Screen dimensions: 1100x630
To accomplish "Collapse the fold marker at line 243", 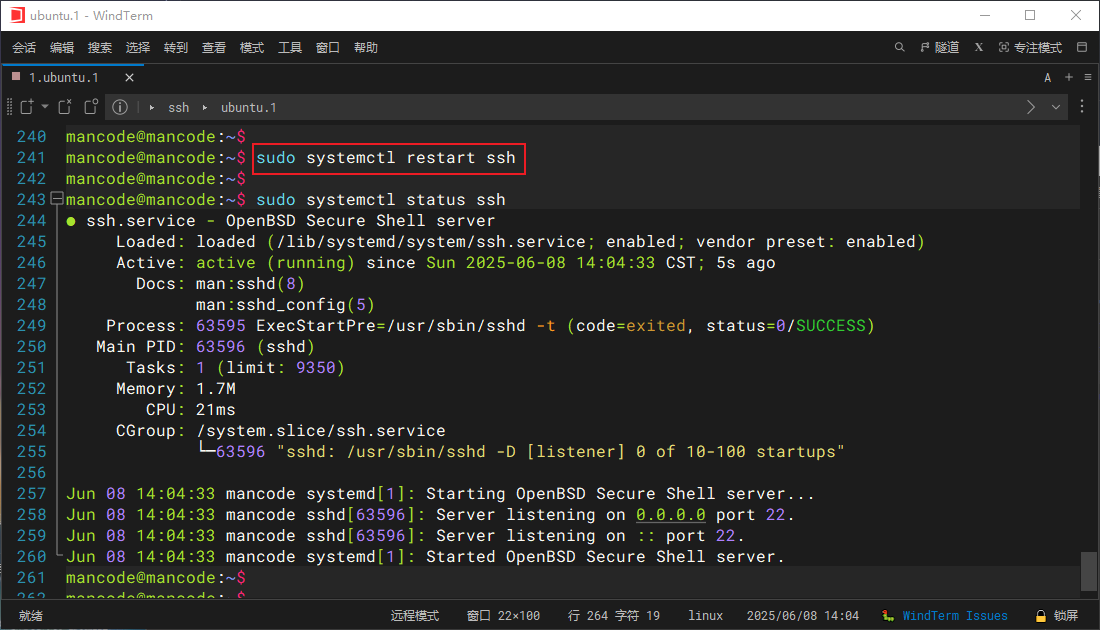I will (x=56, y=199).
